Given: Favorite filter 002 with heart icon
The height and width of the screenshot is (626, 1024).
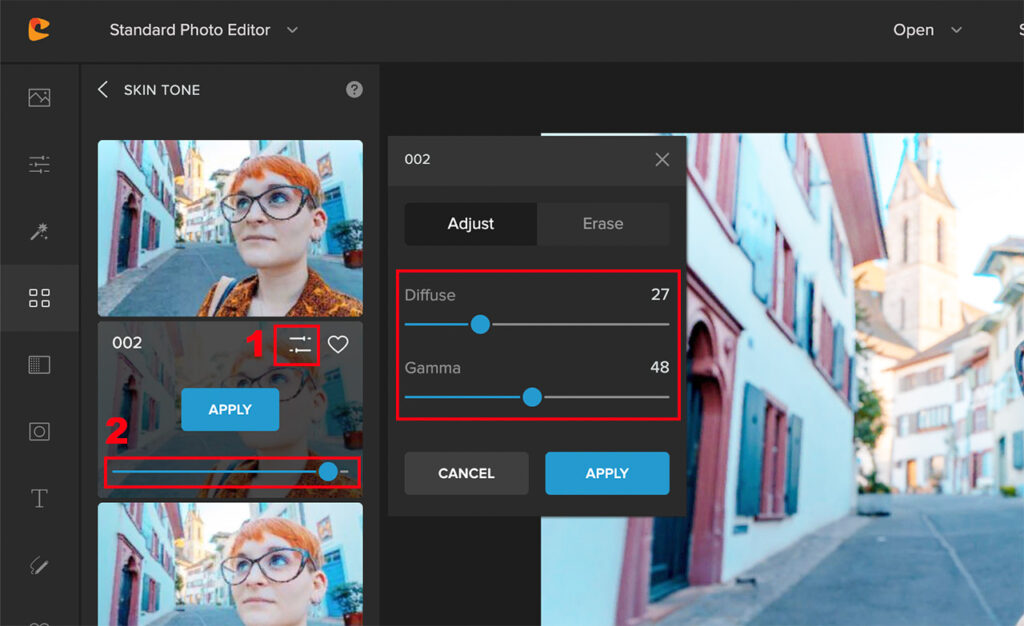Looking at the screenshot, I should [339, 345].
